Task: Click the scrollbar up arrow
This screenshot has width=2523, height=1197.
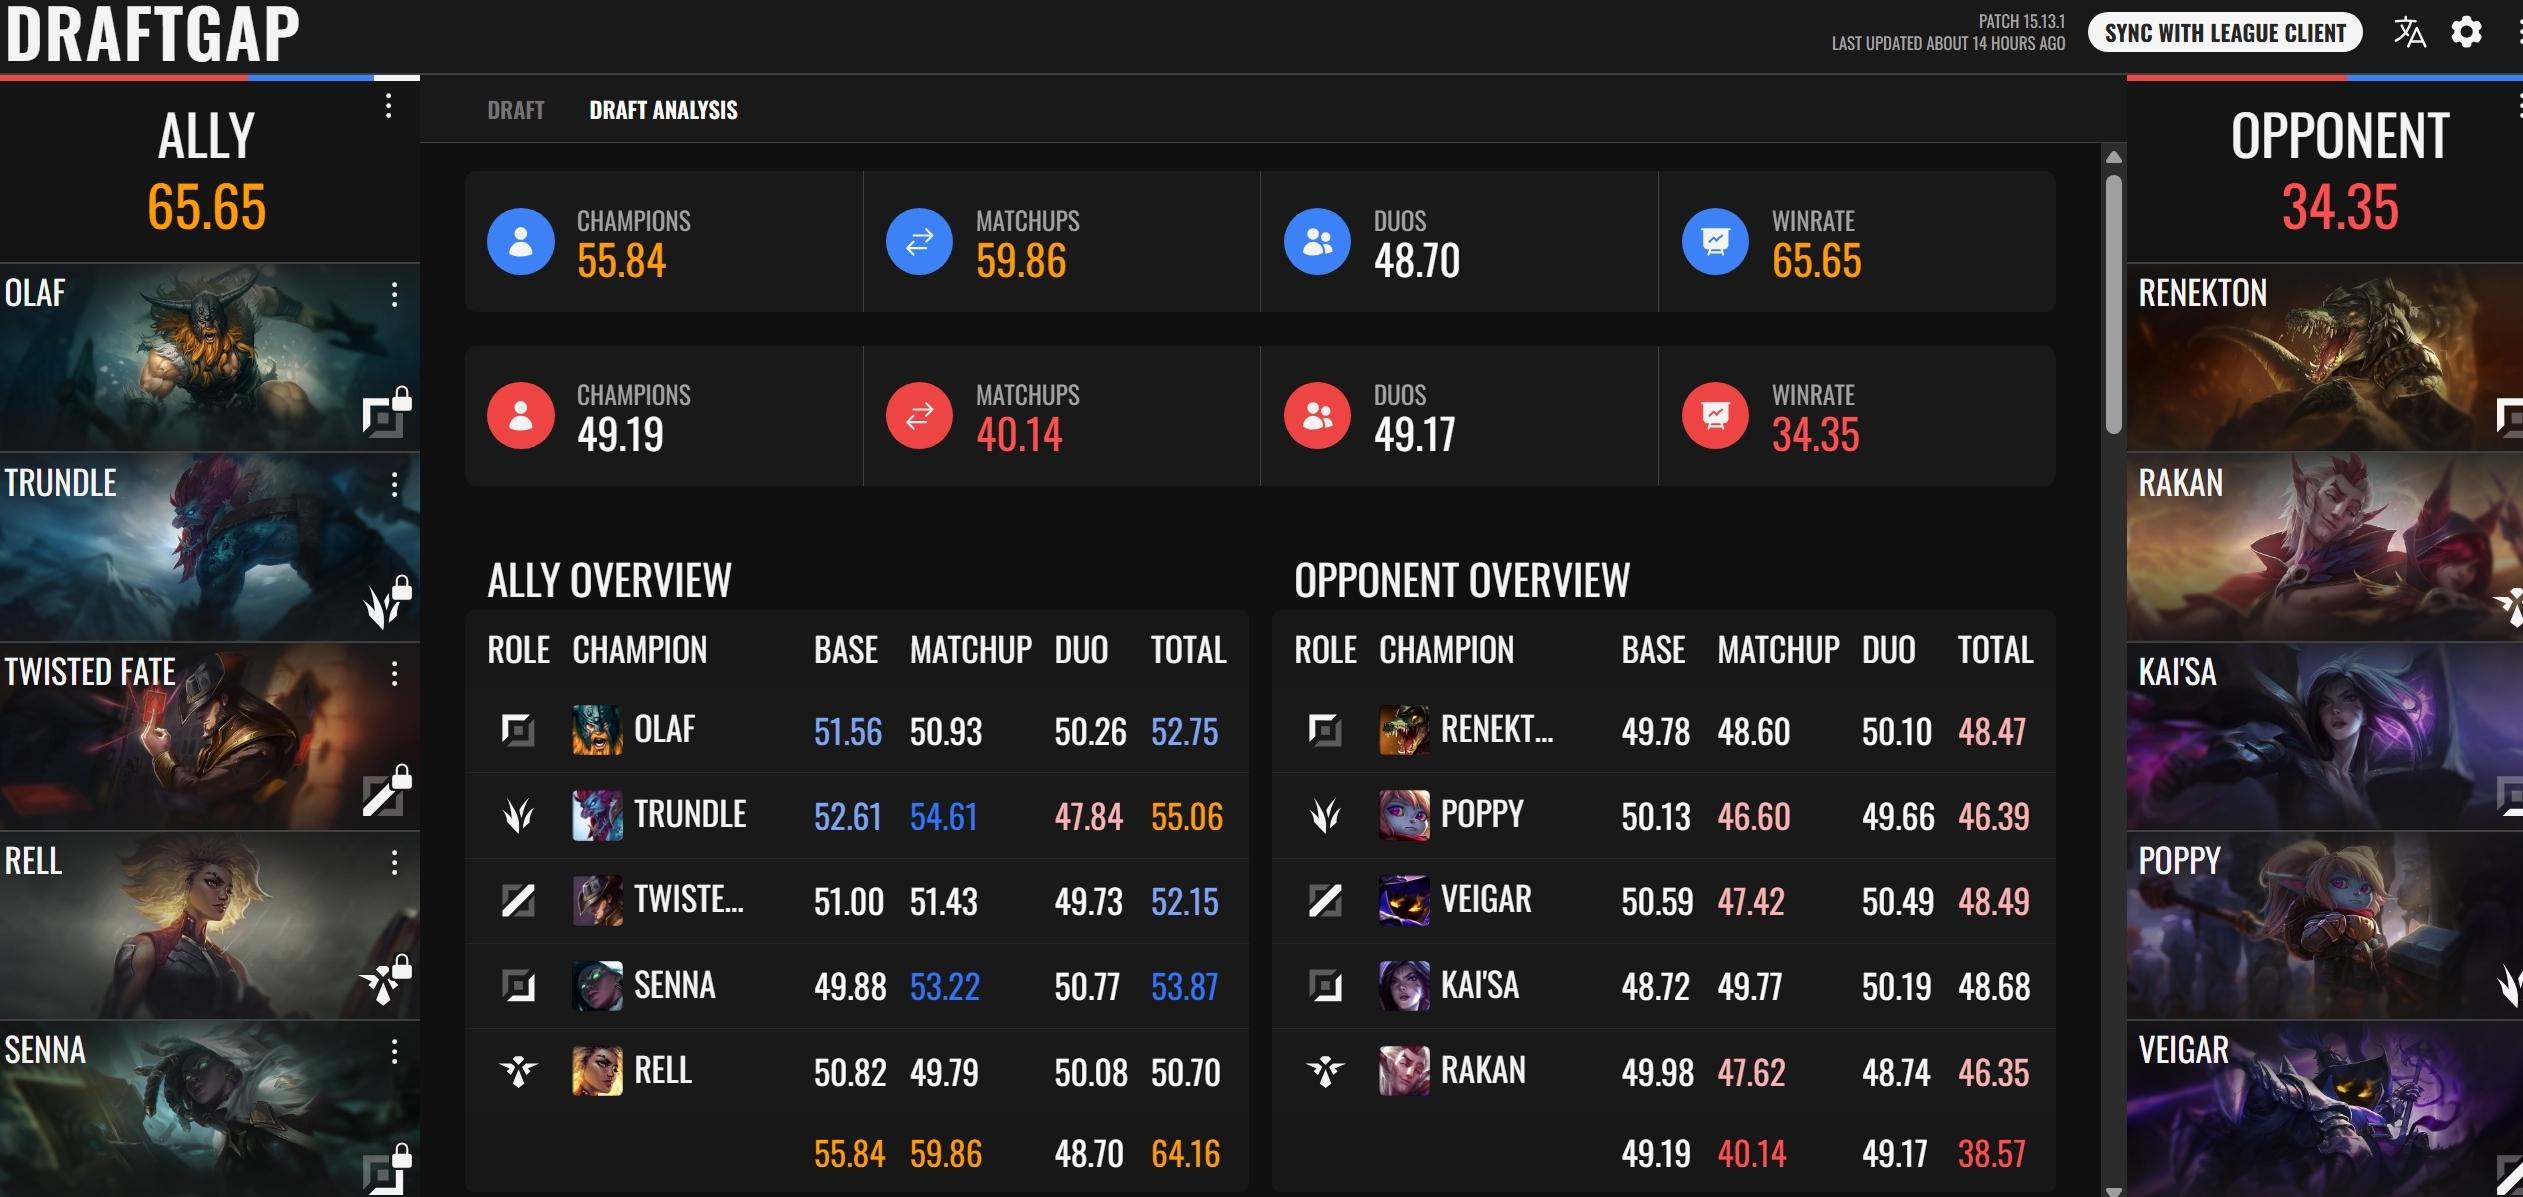Action: pos(2113,157)
